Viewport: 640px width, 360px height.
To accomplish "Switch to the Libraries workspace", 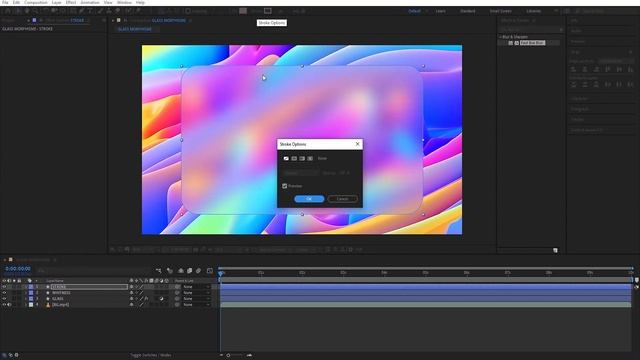I will click(533, 11).
